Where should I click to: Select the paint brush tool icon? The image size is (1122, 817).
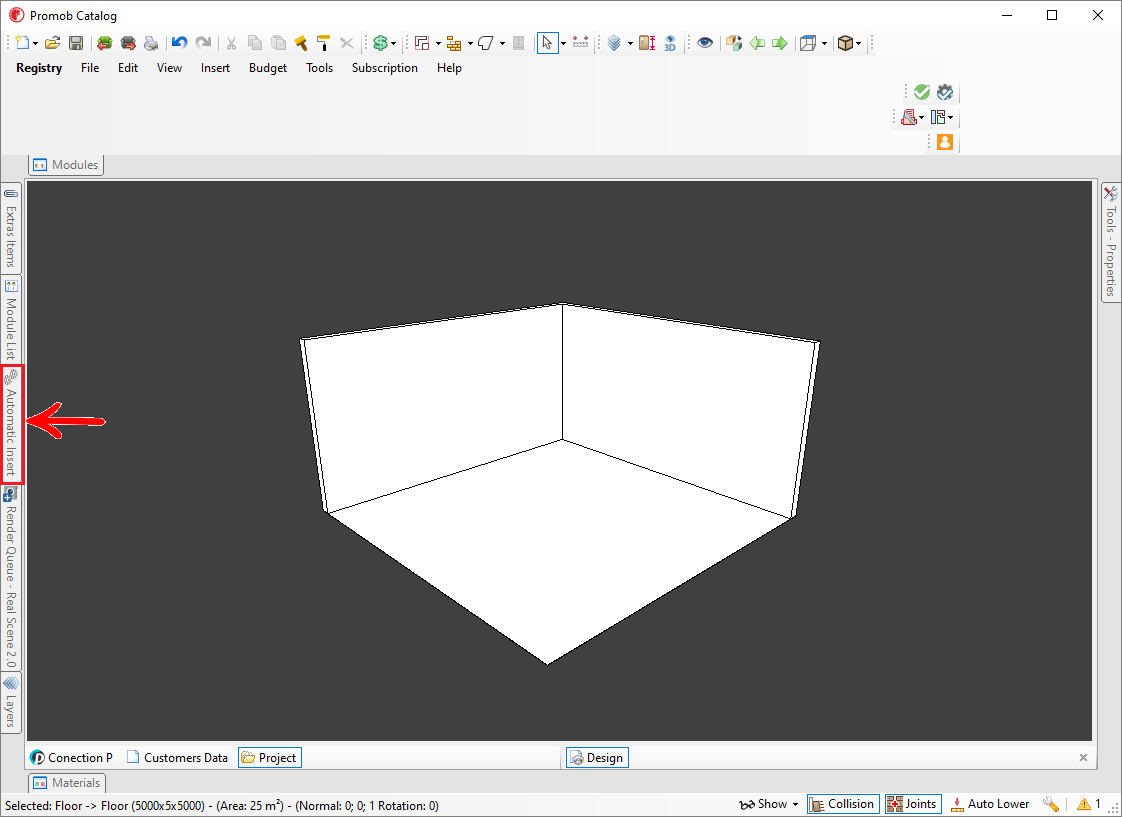301,43
